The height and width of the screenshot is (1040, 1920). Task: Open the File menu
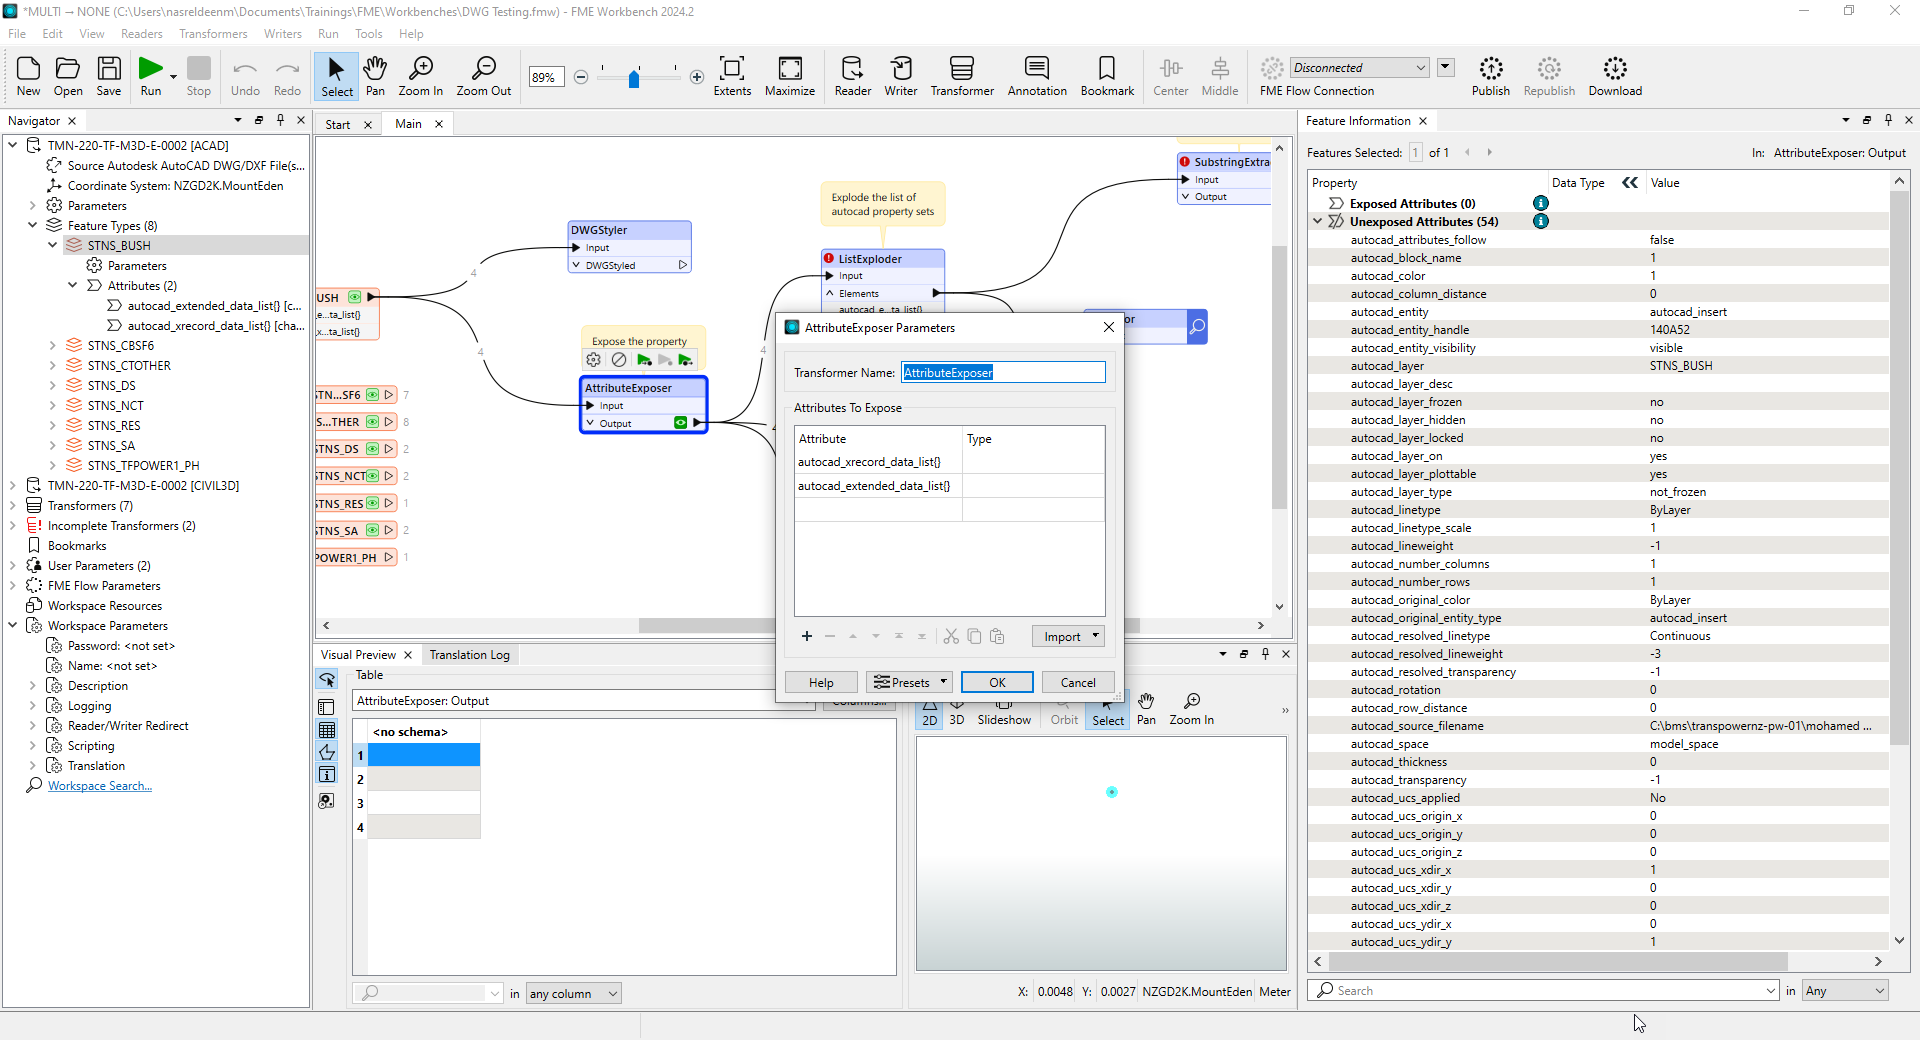[x=17, y=34]
